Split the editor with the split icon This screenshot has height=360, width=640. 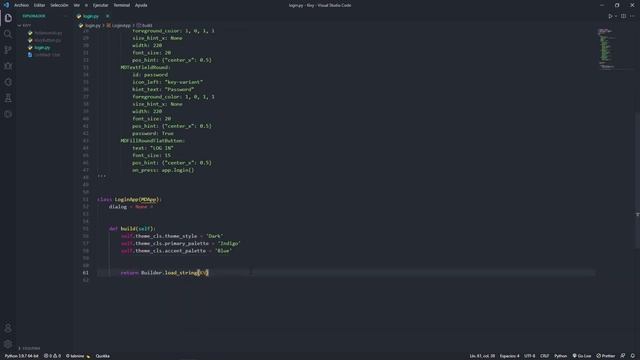(623, 16)
